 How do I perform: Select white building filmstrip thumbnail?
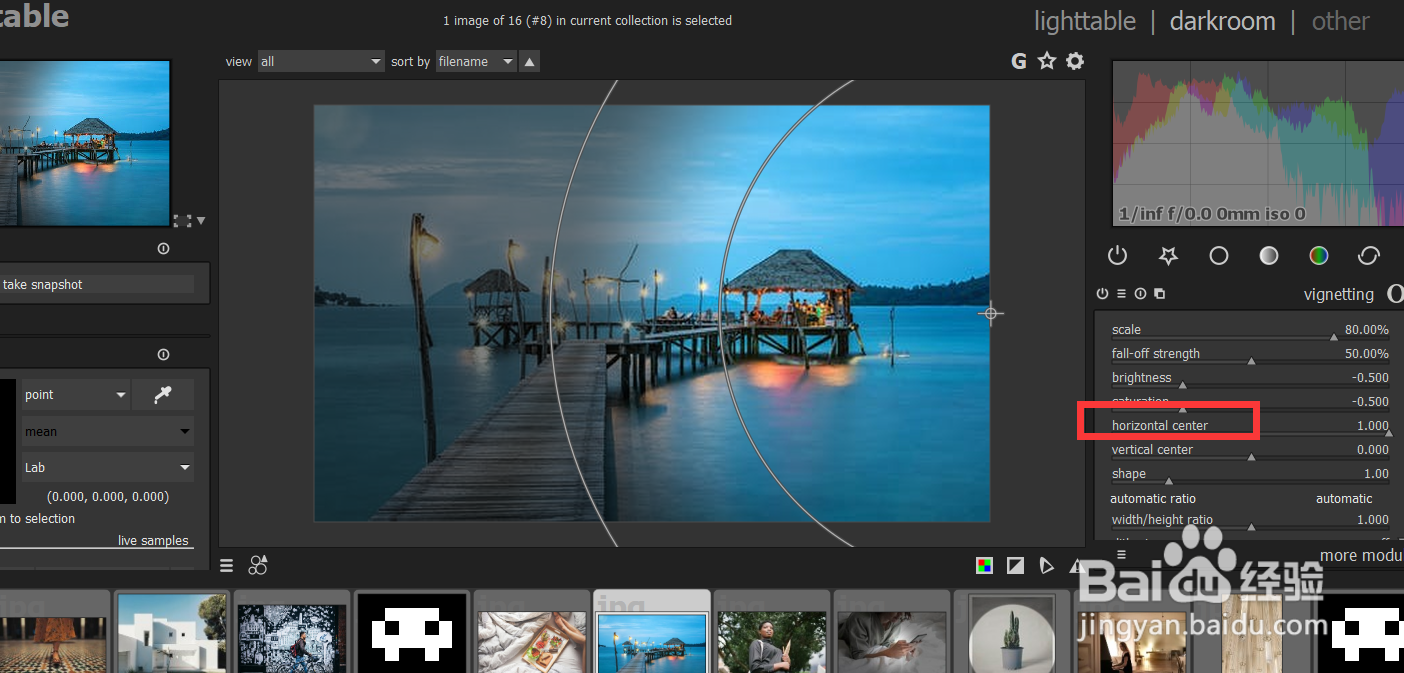pos(172,632)
